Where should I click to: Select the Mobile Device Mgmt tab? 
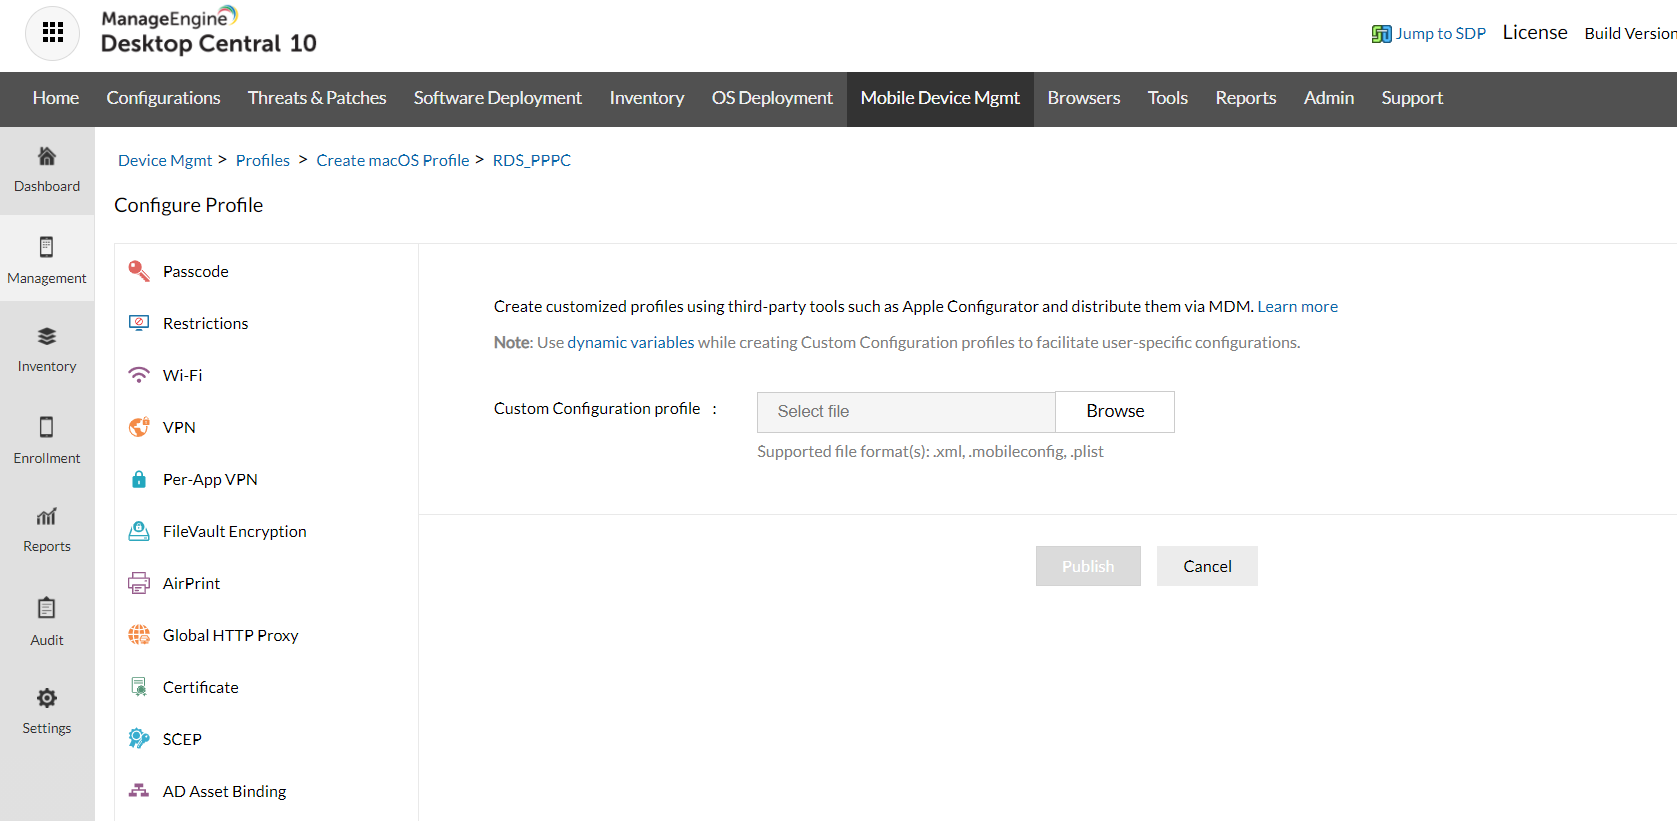coord(940,98)
